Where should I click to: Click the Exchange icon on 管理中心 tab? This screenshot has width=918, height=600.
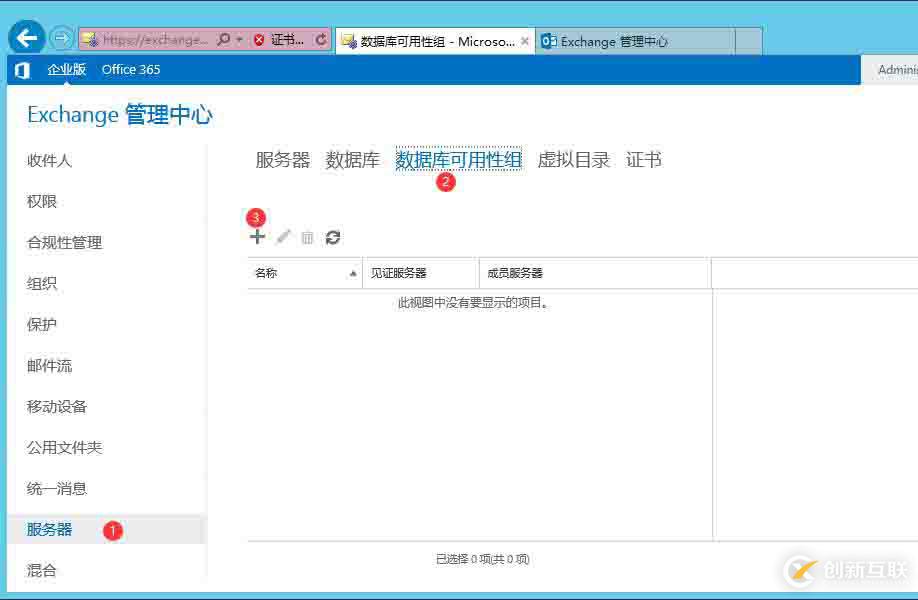pyautogui.click(x=548, y=41)
